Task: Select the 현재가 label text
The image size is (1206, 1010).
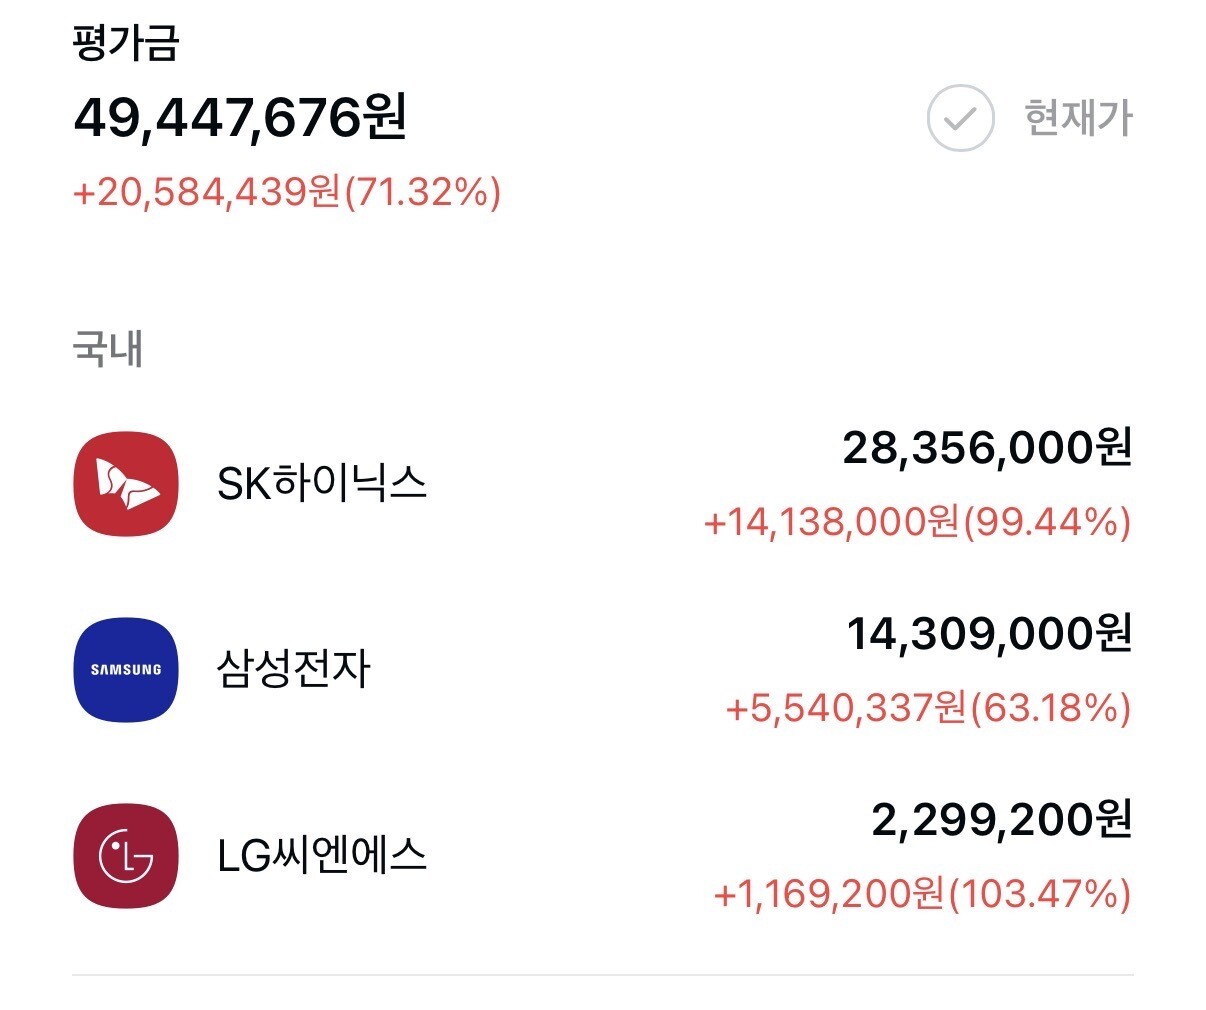Action: tap(1078, 118)
